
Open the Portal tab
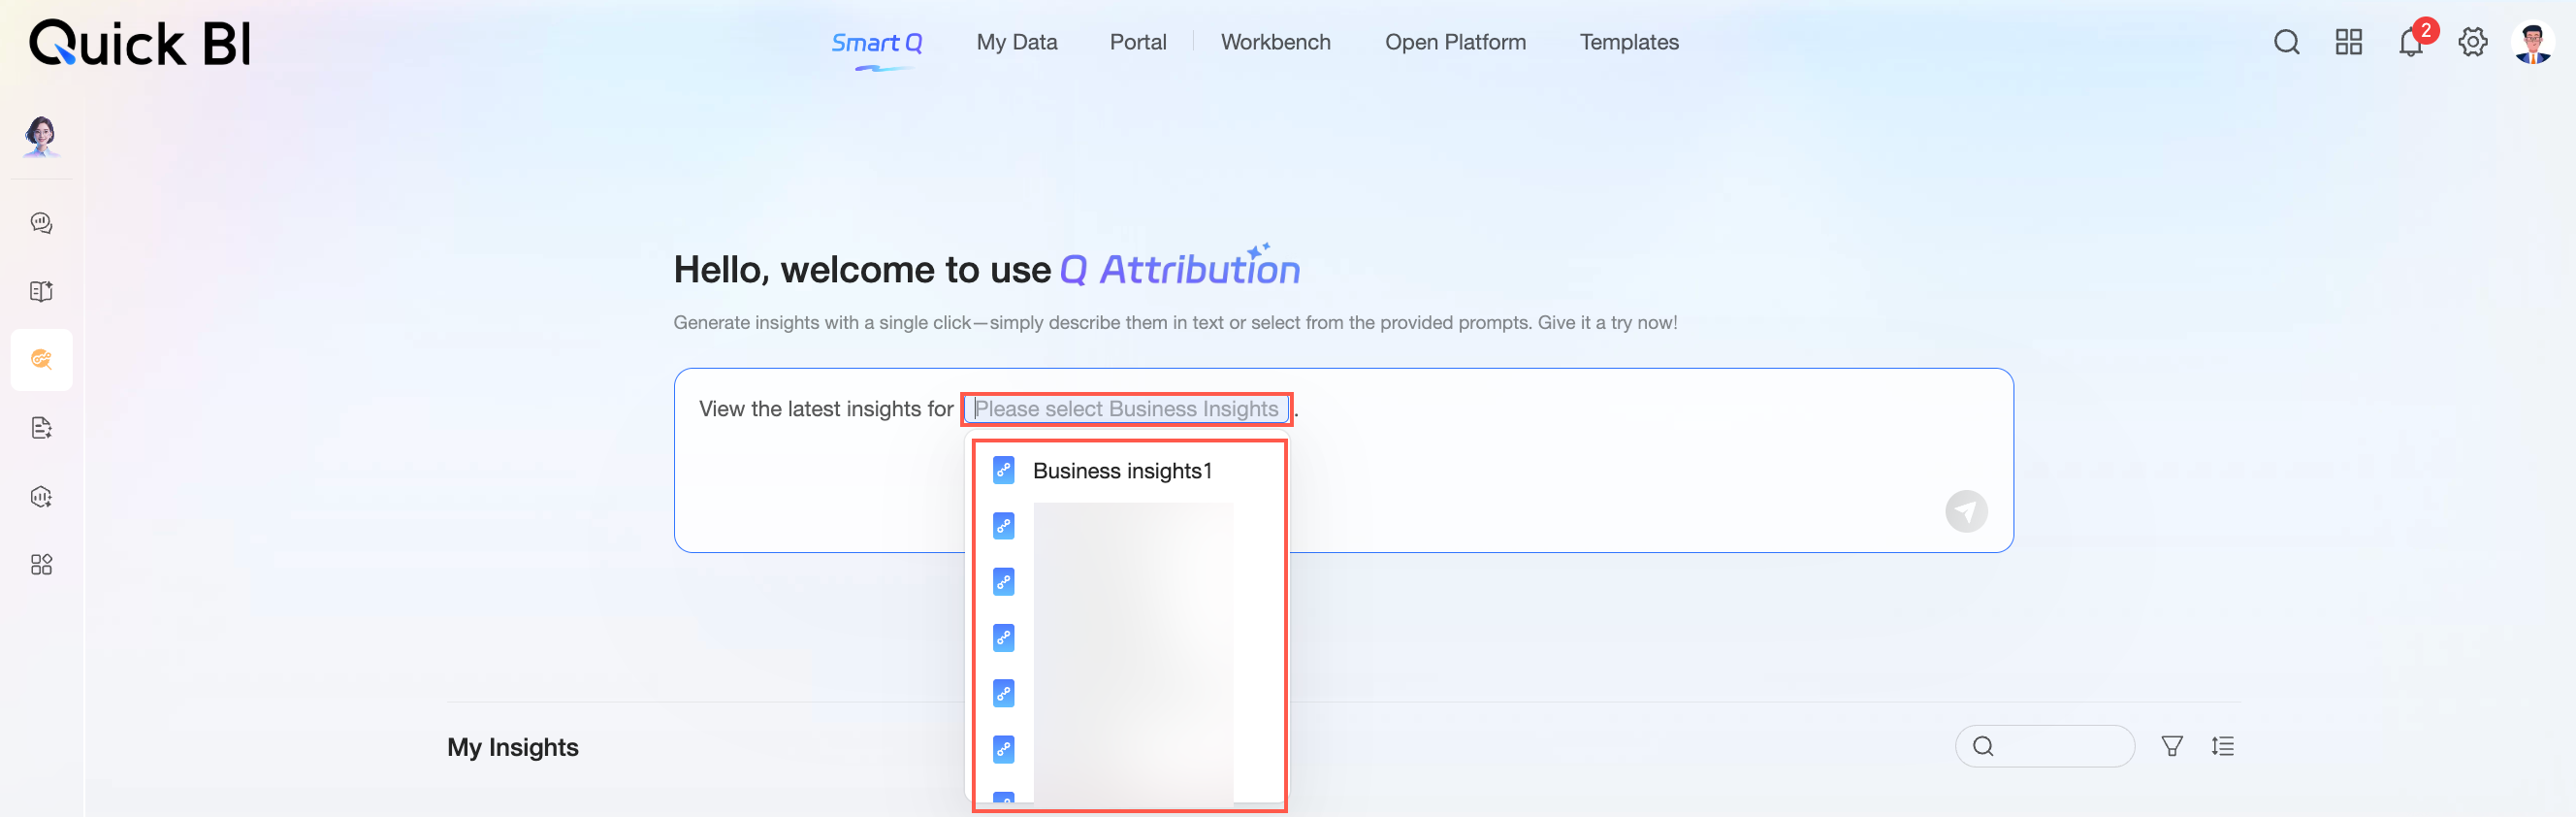pos(1137,42)
